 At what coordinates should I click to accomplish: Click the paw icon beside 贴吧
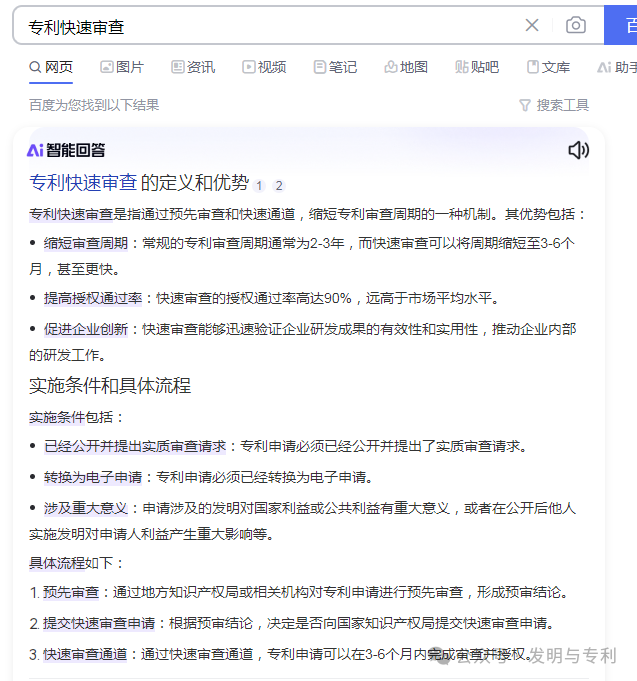point(462,67)
